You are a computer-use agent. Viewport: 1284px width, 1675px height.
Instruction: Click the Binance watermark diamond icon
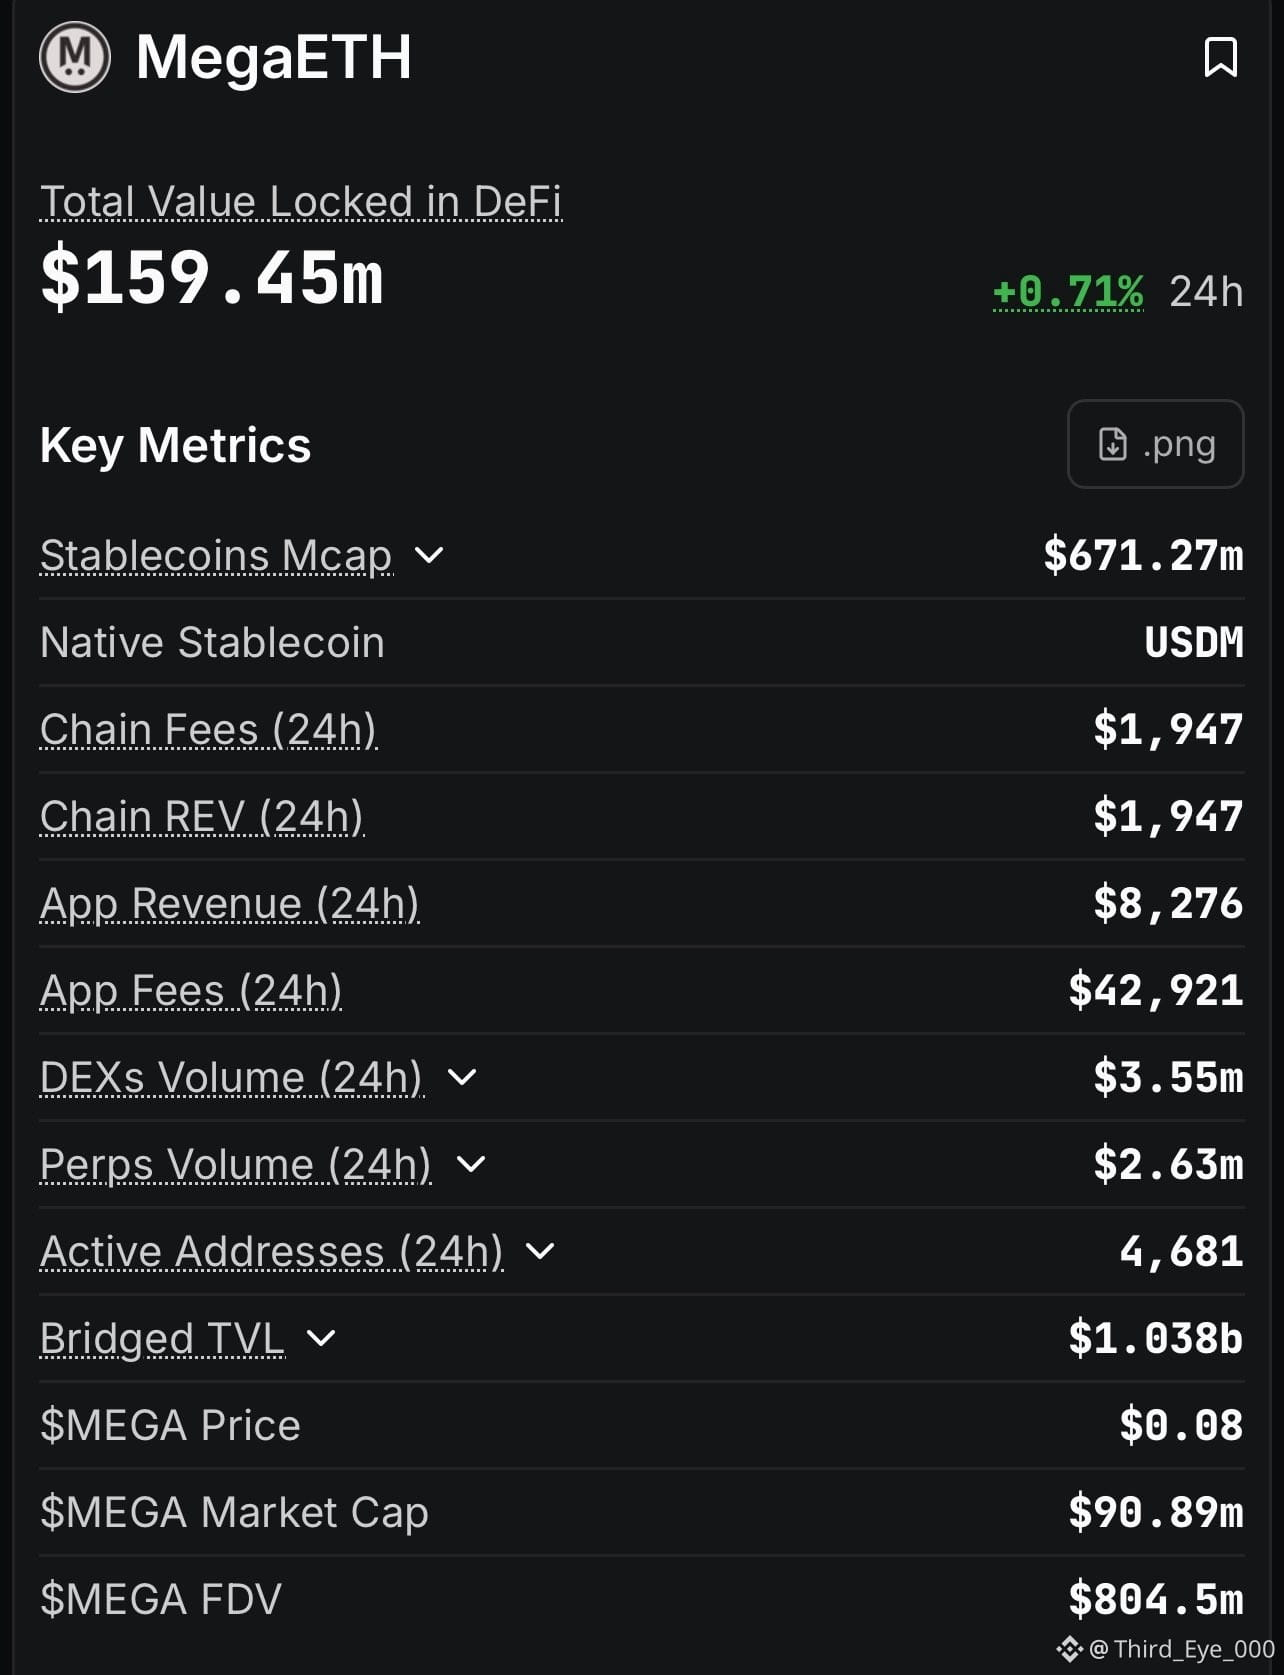[1069, 1649]
